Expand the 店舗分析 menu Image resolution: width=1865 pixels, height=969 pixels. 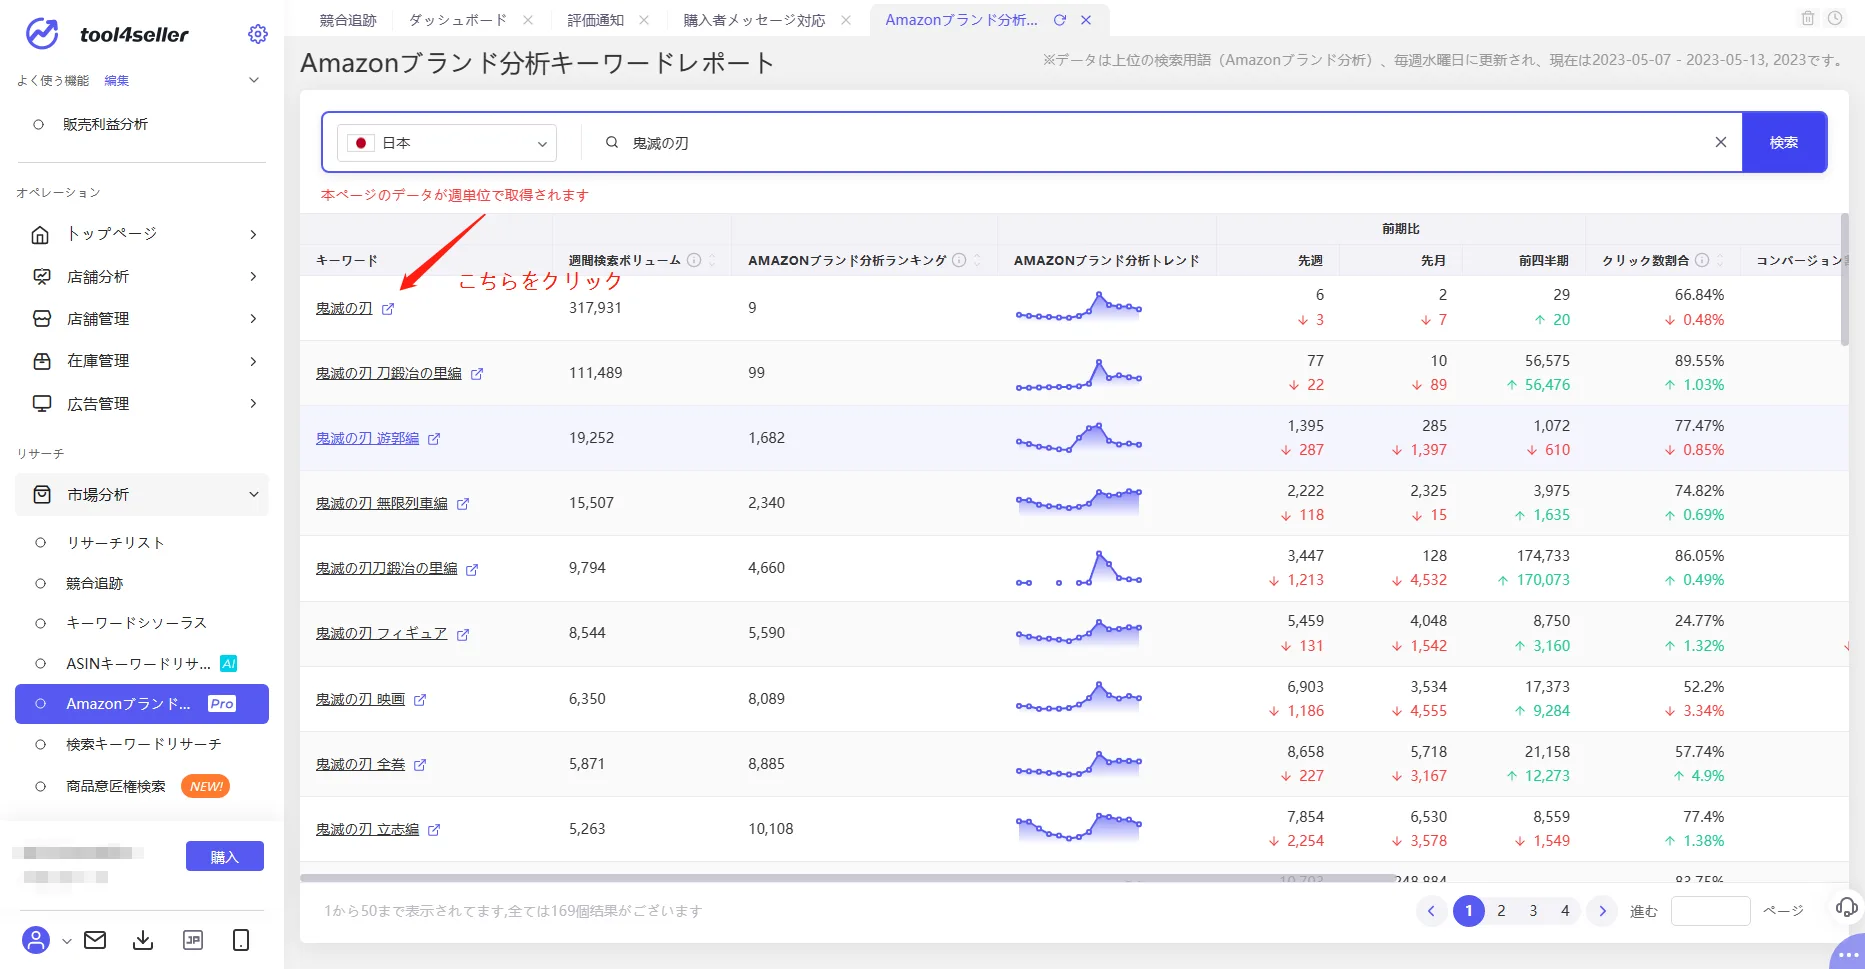142,277
